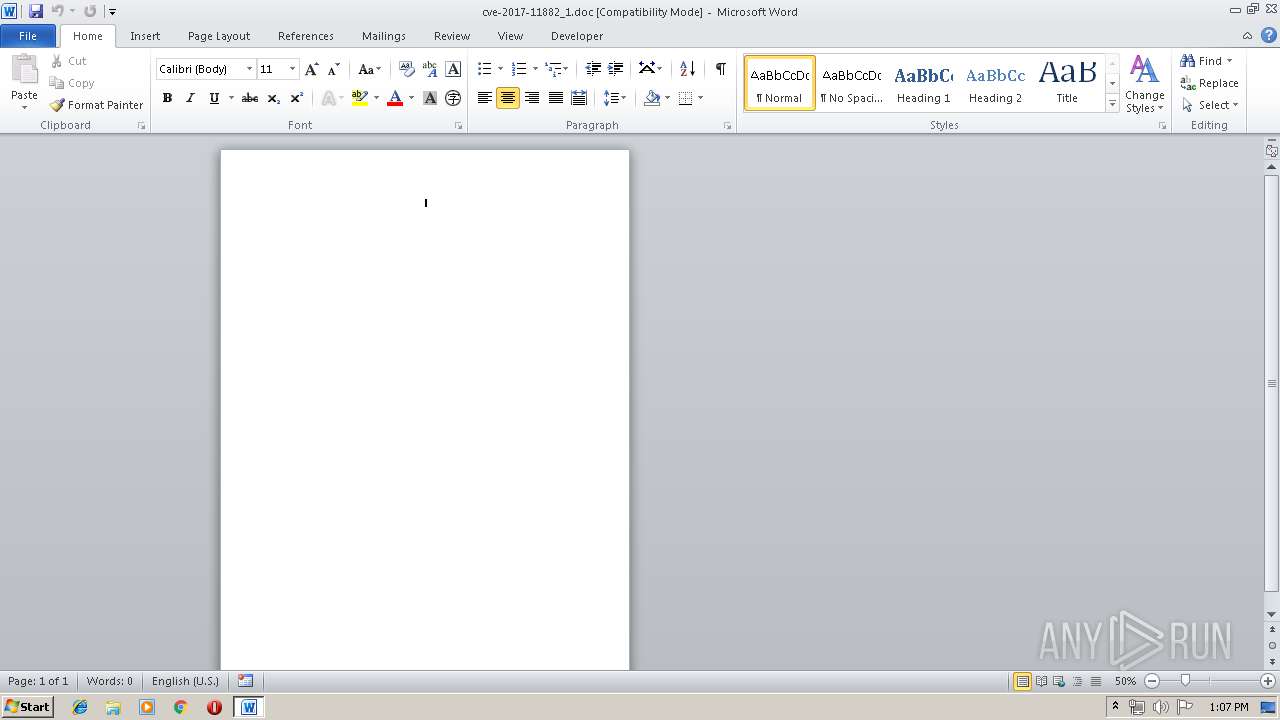Clear formatting with the eraser icon
The height and width of the screenshot is (720, 1280).
(x=407, y=69)
